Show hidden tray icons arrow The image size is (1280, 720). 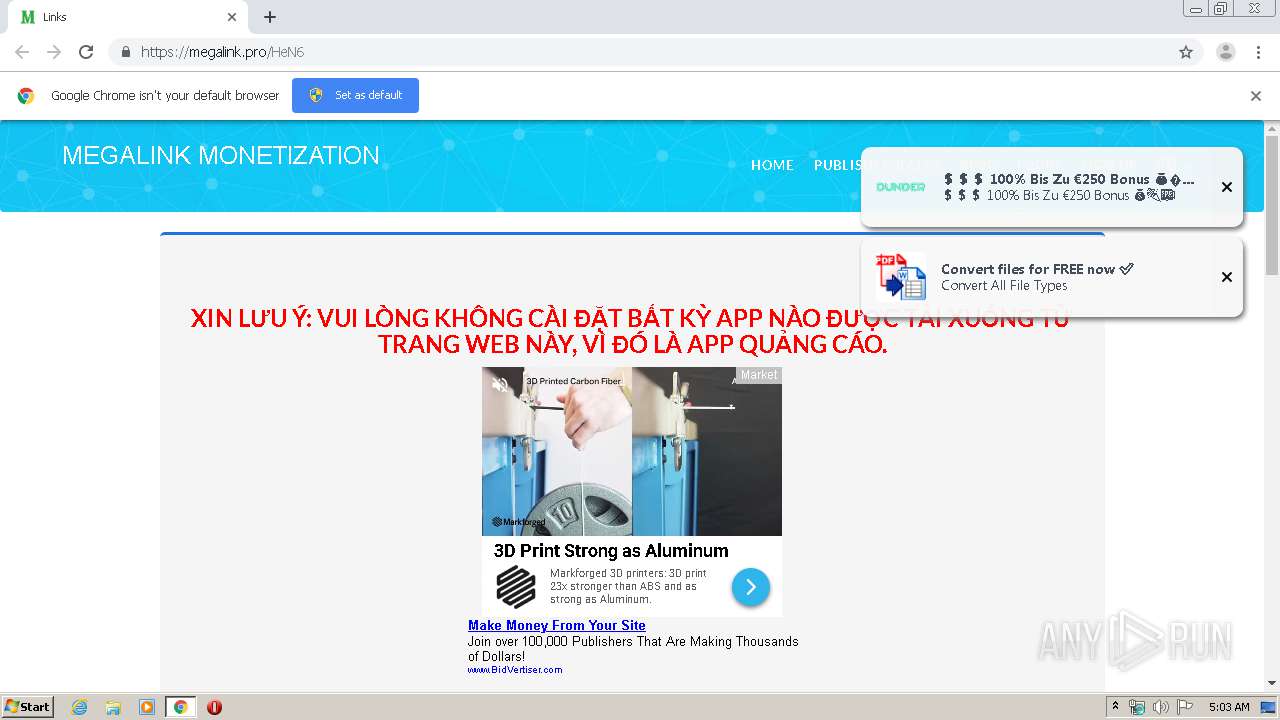1115,707
